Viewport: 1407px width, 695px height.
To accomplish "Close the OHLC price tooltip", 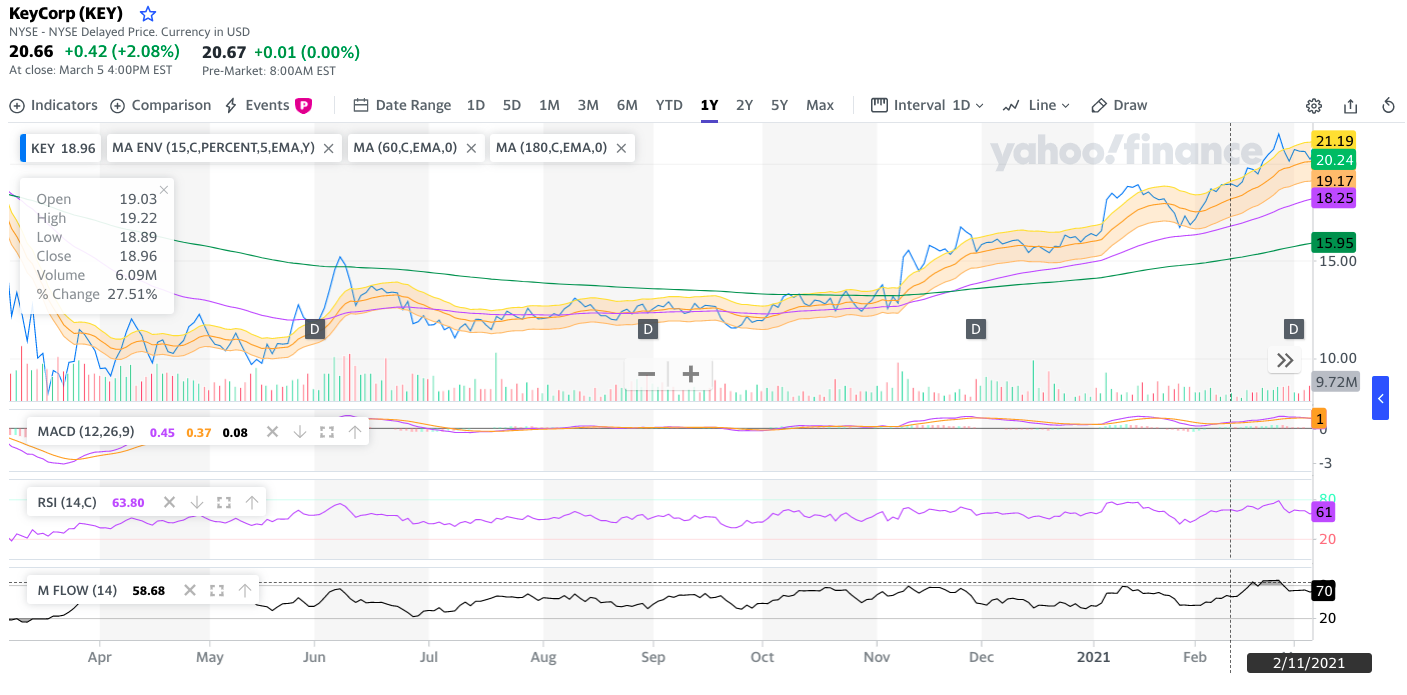I will click(x=164, y=188).
